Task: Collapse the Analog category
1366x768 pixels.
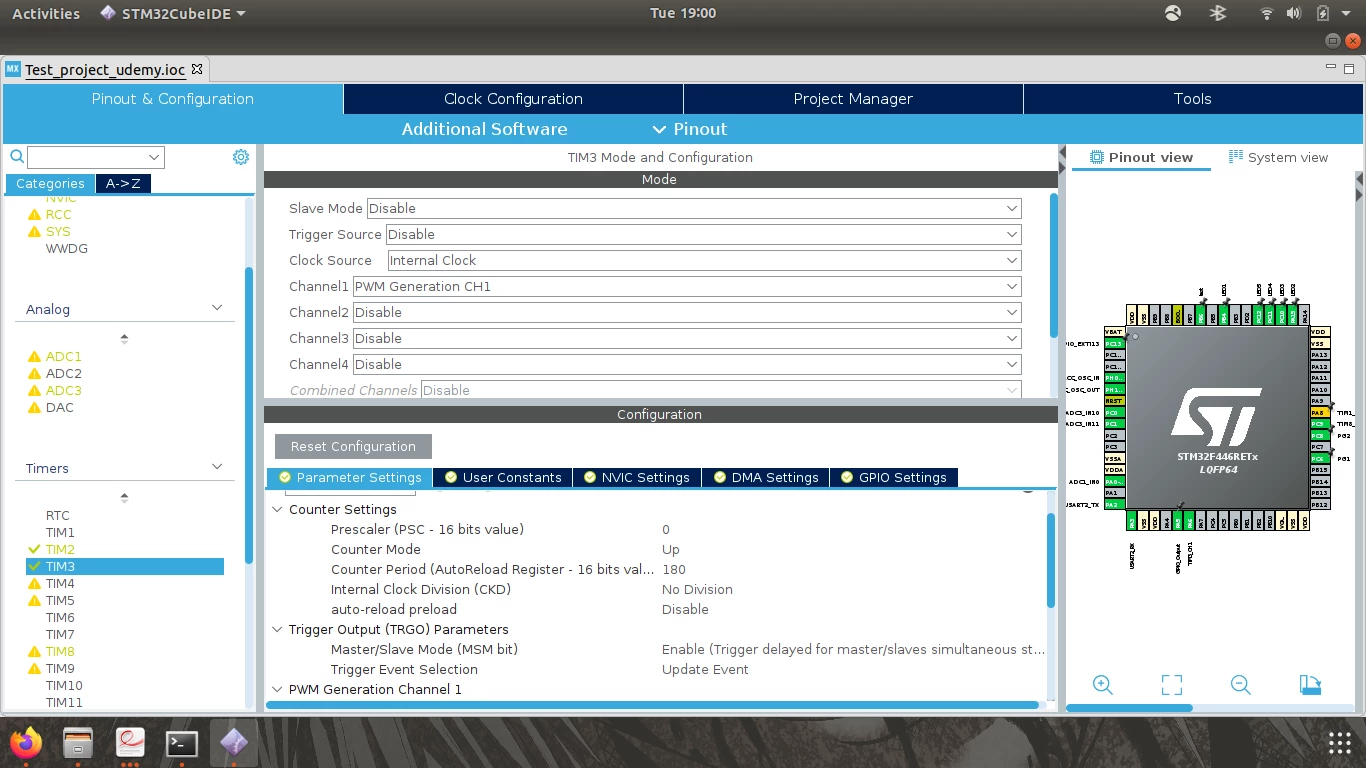Action: point(217,308)
